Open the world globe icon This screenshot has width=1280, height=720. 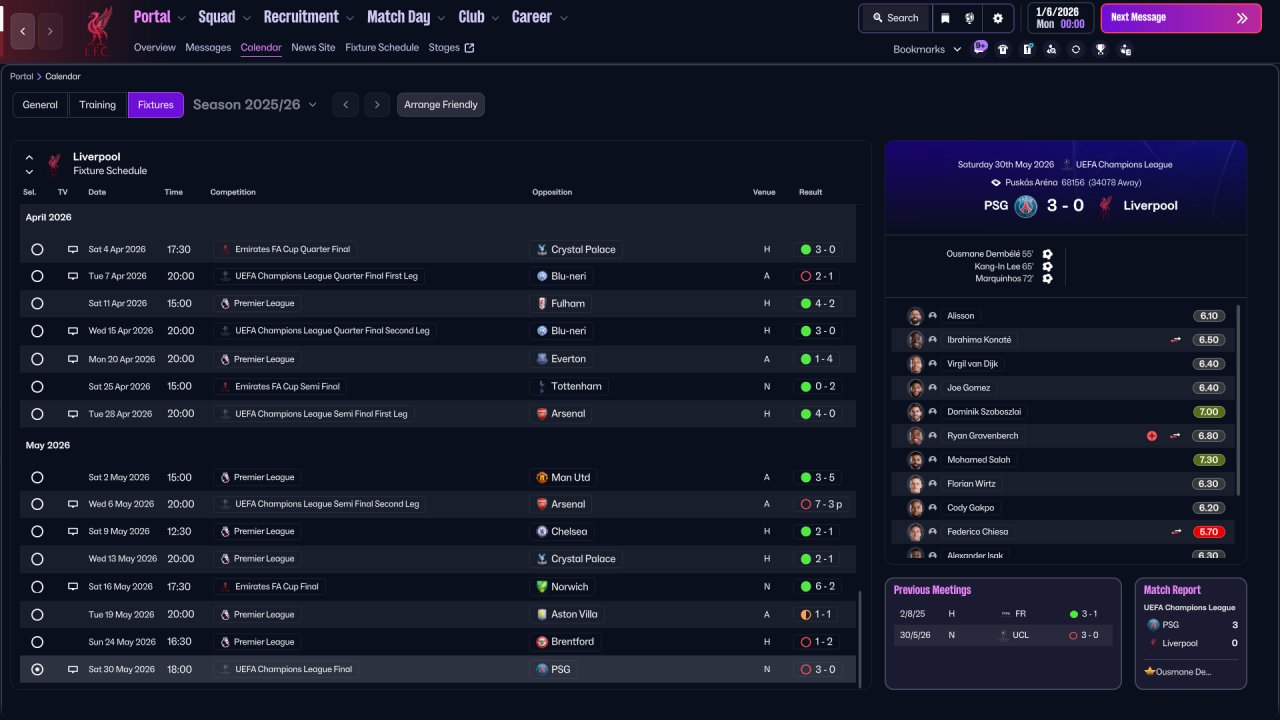point(970,18)
